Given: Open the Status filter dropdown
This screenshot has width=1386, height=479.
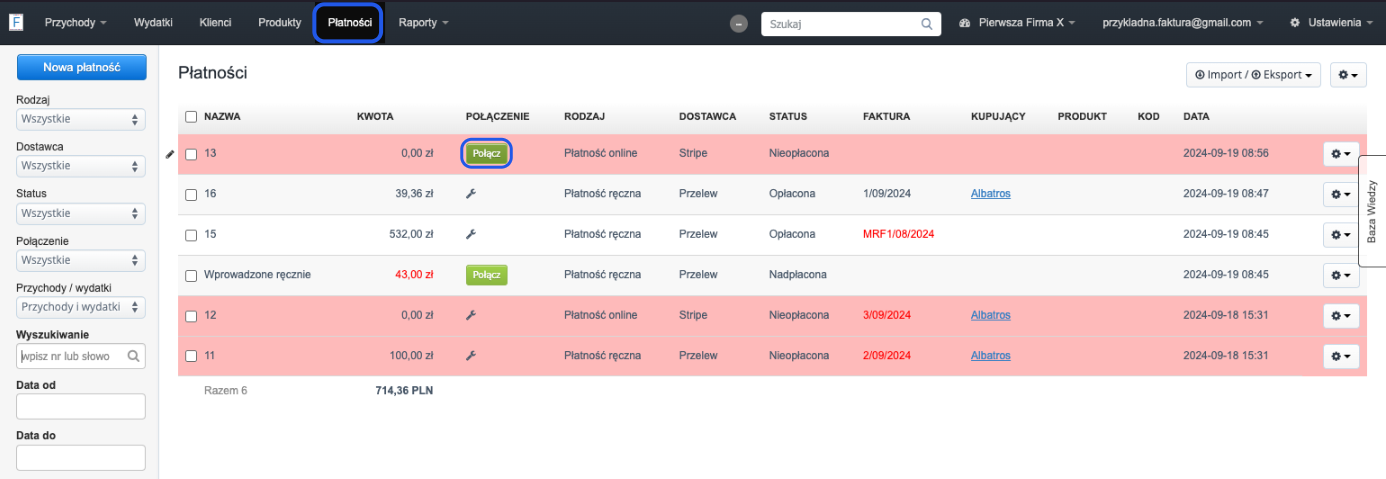Looking at the screenshot, I should (x=81, y=213).
